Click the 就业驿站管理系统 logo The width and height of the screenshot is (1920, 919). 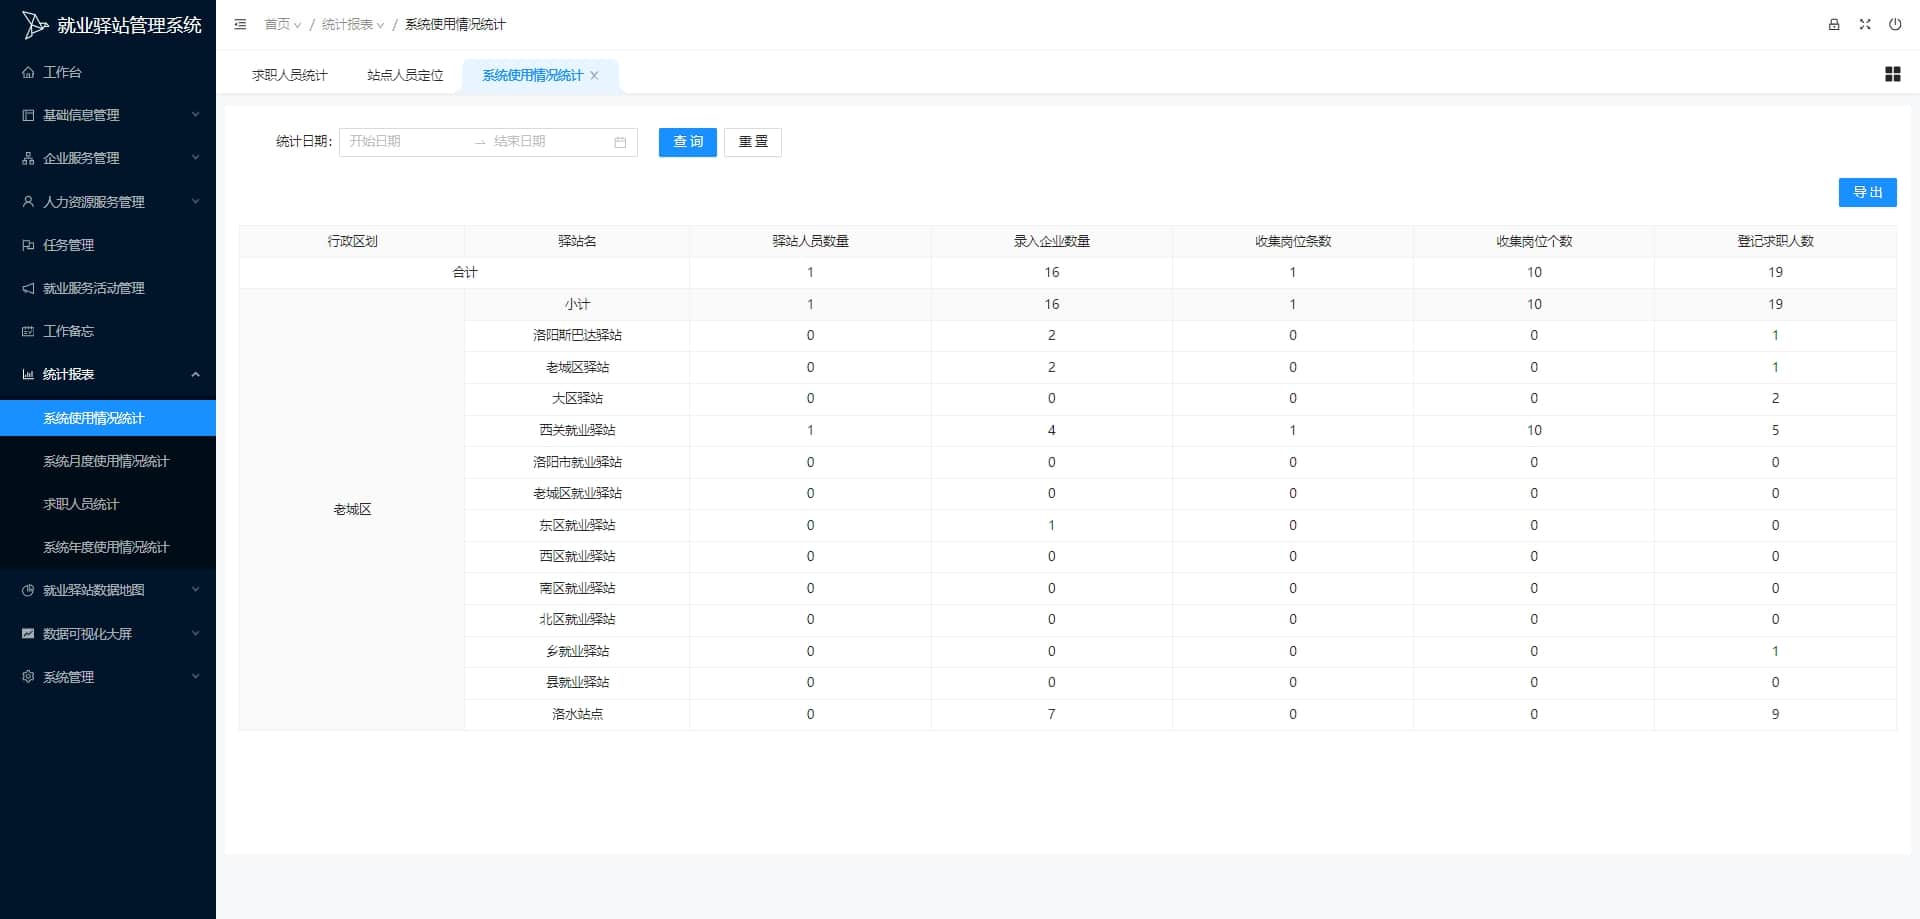point(35,25)
